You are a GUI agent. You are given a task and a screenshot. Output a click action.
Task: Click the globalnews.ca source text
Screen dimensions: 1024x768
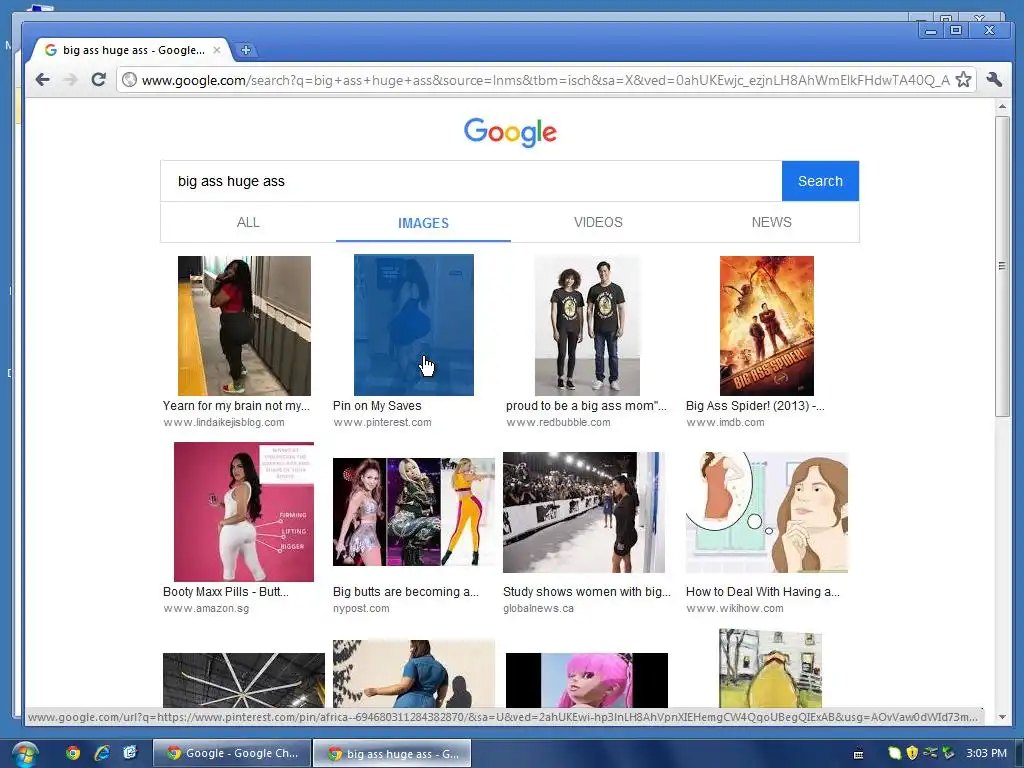(x=538, y=609)
